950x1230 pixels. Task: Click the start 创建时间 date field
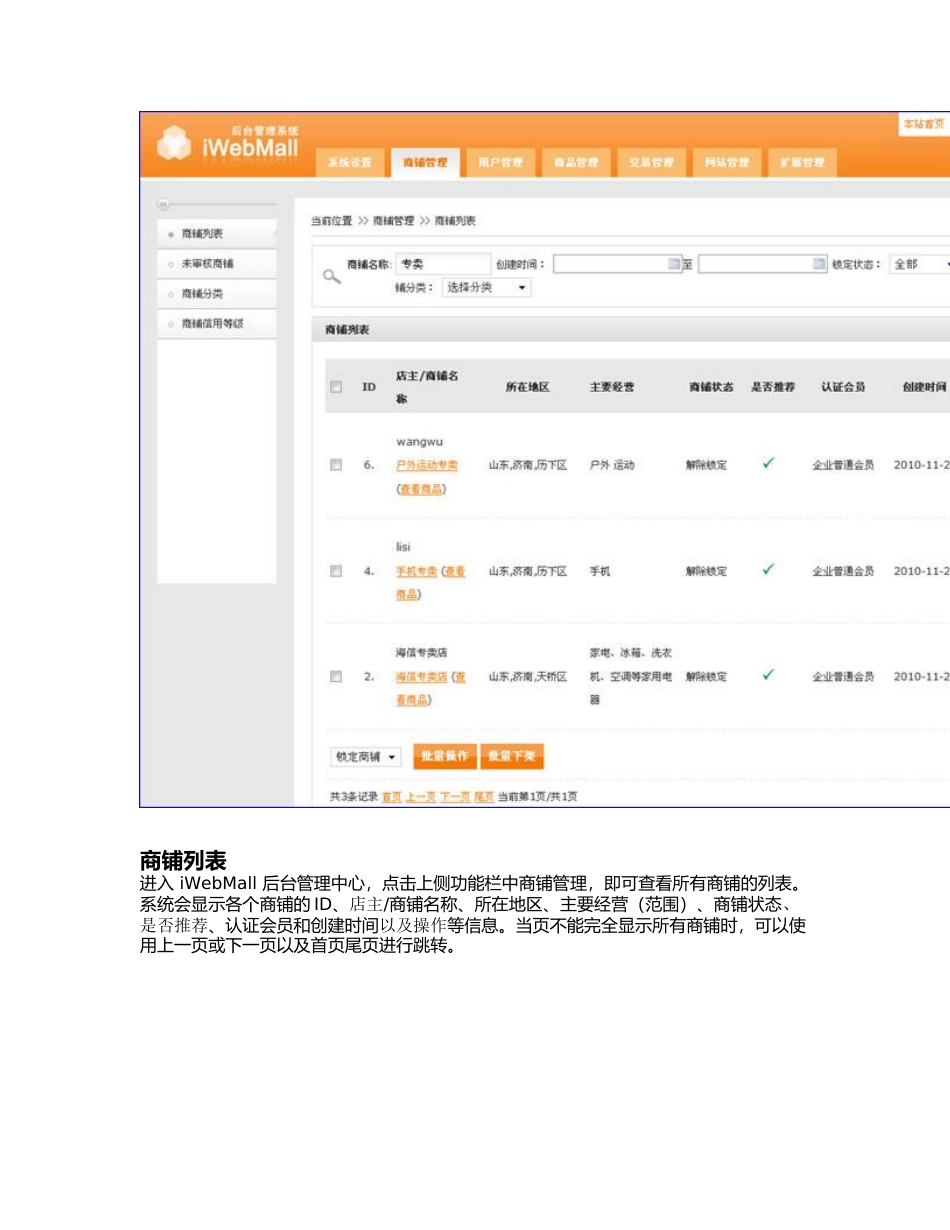point(617,264)
